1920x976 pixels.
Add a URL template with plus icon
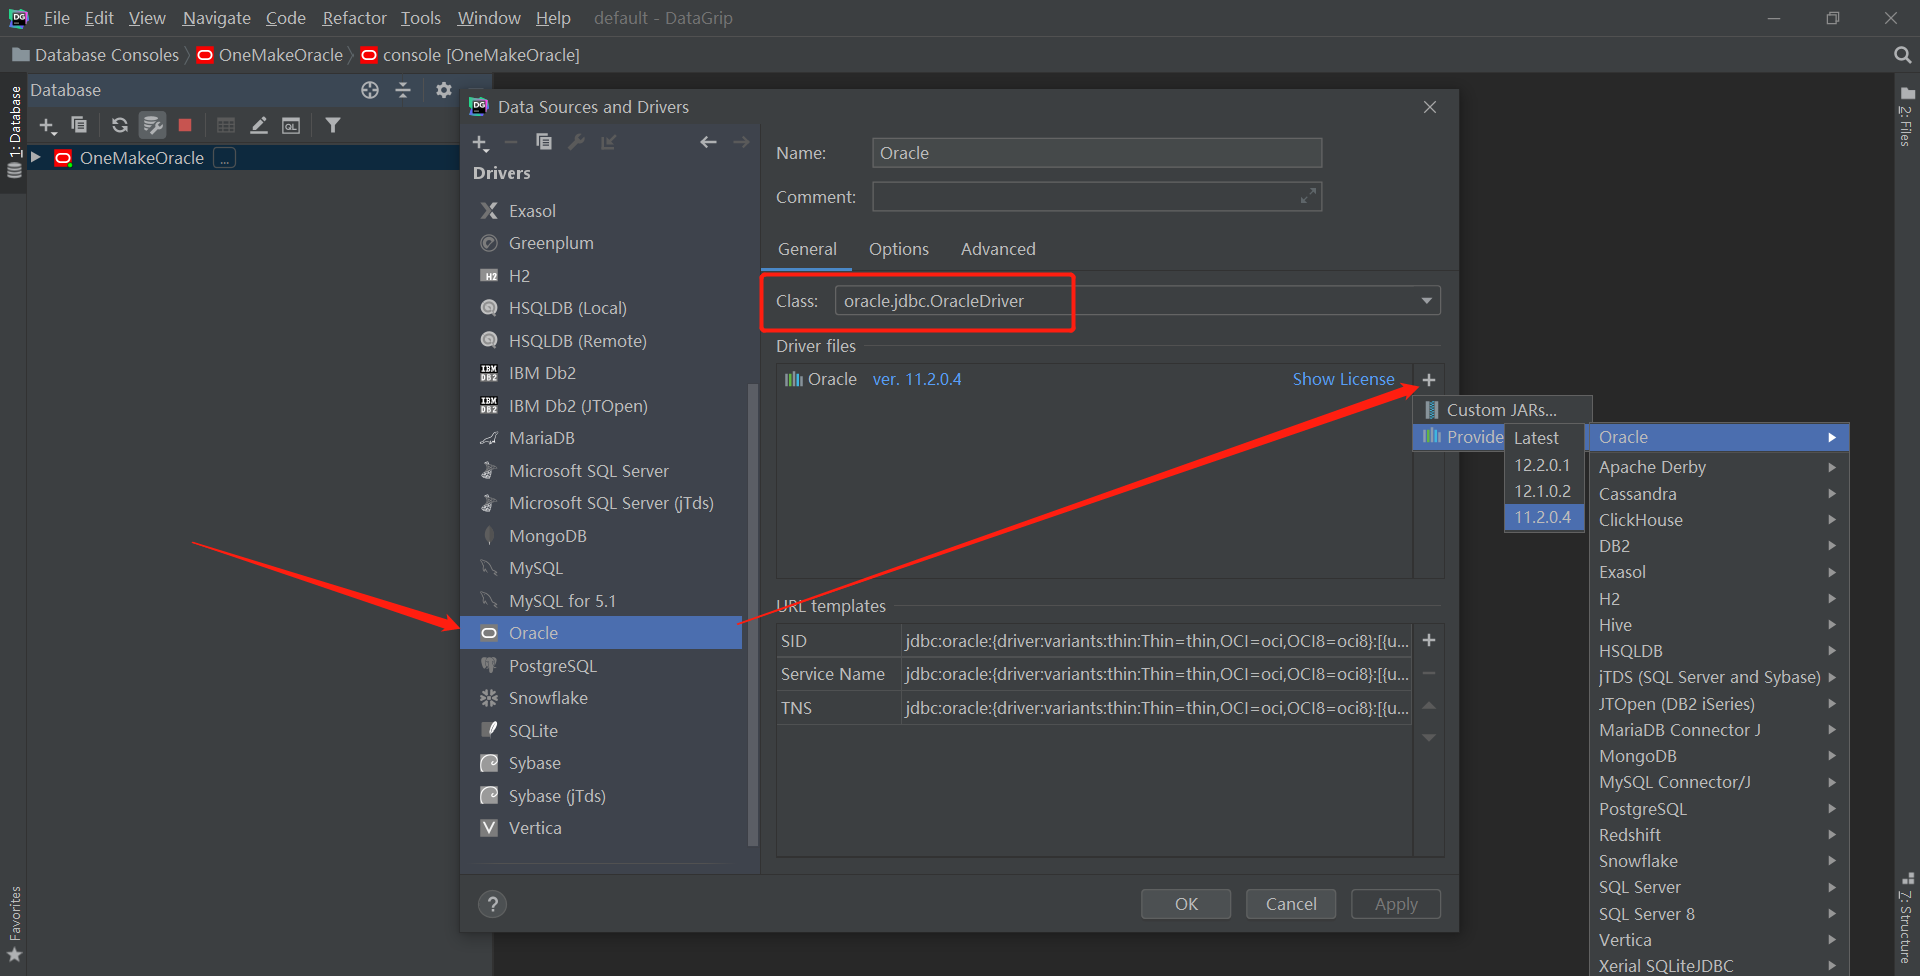[x=1429, y=640]
